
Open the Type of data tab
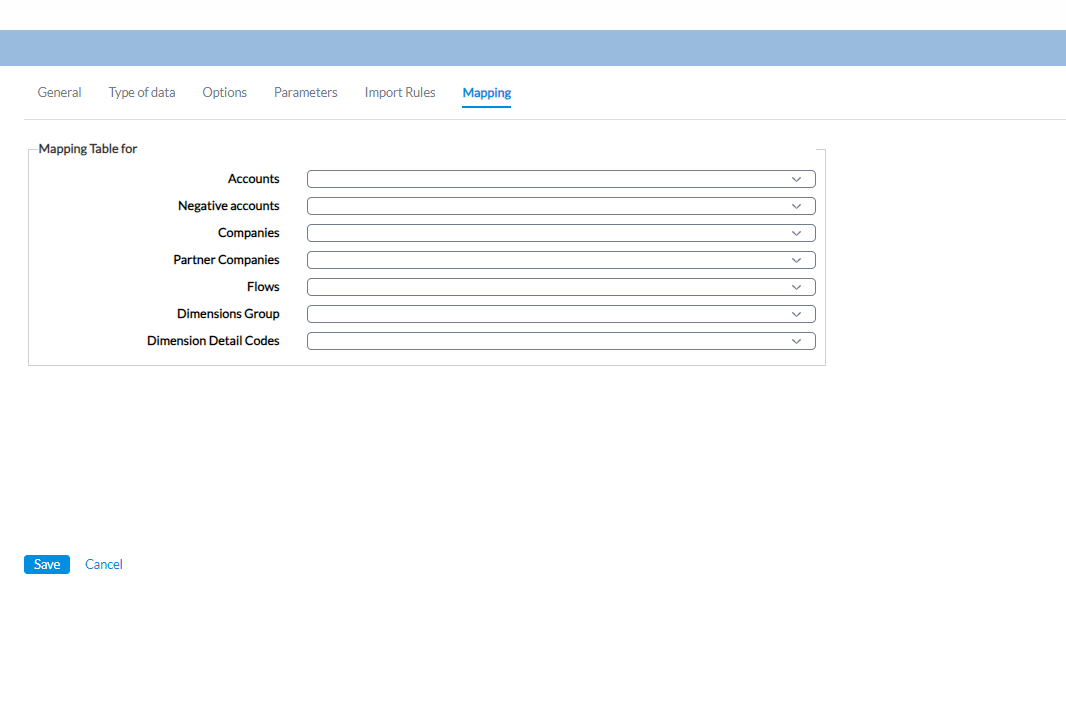[142, 92]
